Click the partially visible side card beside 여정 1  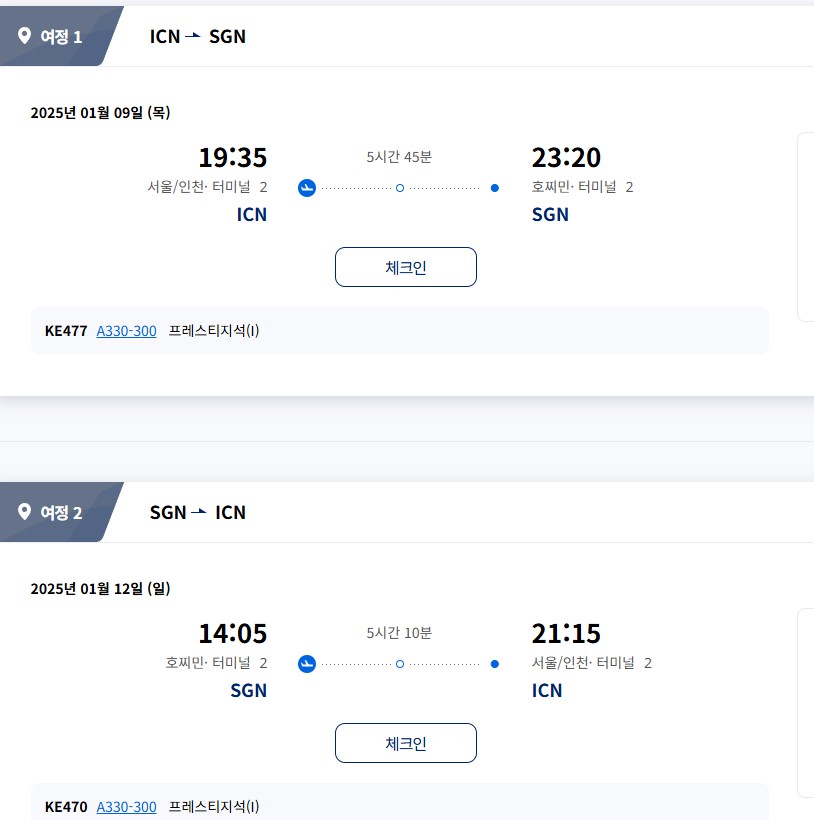click(x=805, y=227)
